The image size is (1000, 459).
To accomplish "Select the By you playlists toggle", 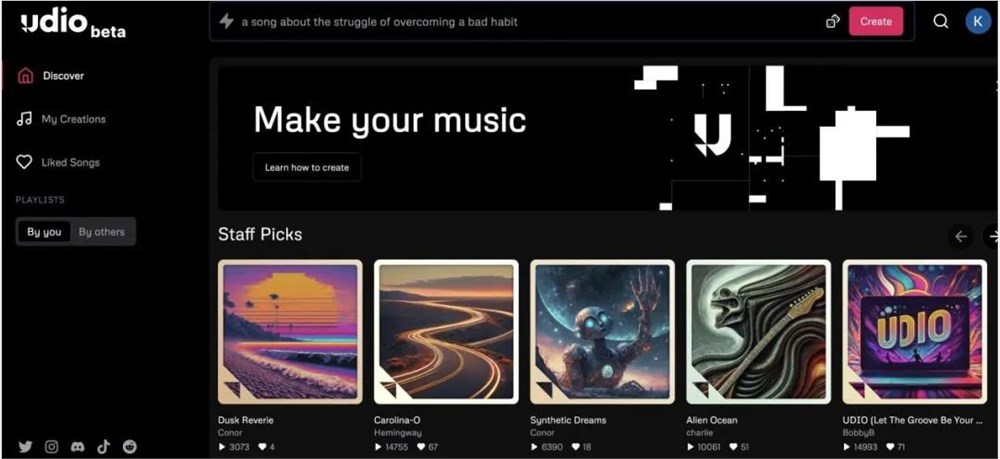I will [x=44, y=232].
